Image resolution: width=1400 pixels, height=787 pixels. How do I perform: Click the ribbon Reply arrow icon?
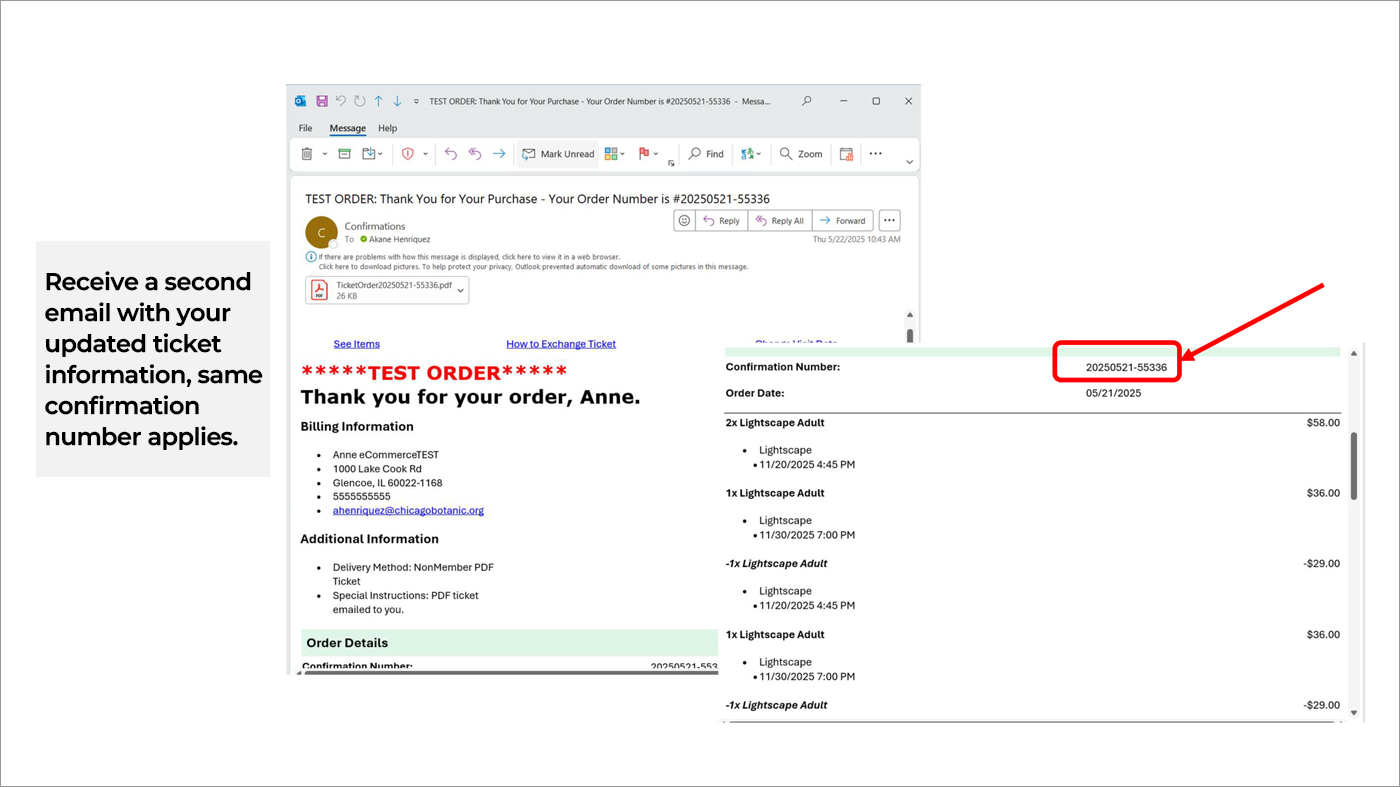tap(450, 154)
